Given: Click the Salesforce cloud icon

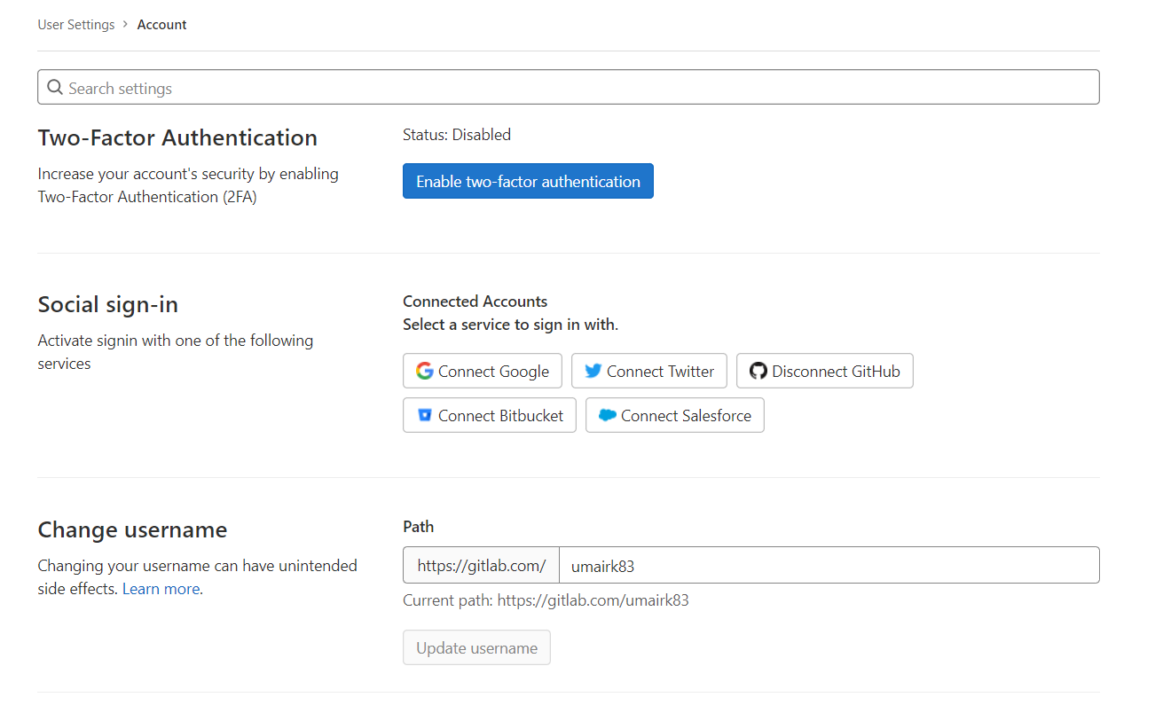Looking at the screenshot, I should tap(610, 415).
